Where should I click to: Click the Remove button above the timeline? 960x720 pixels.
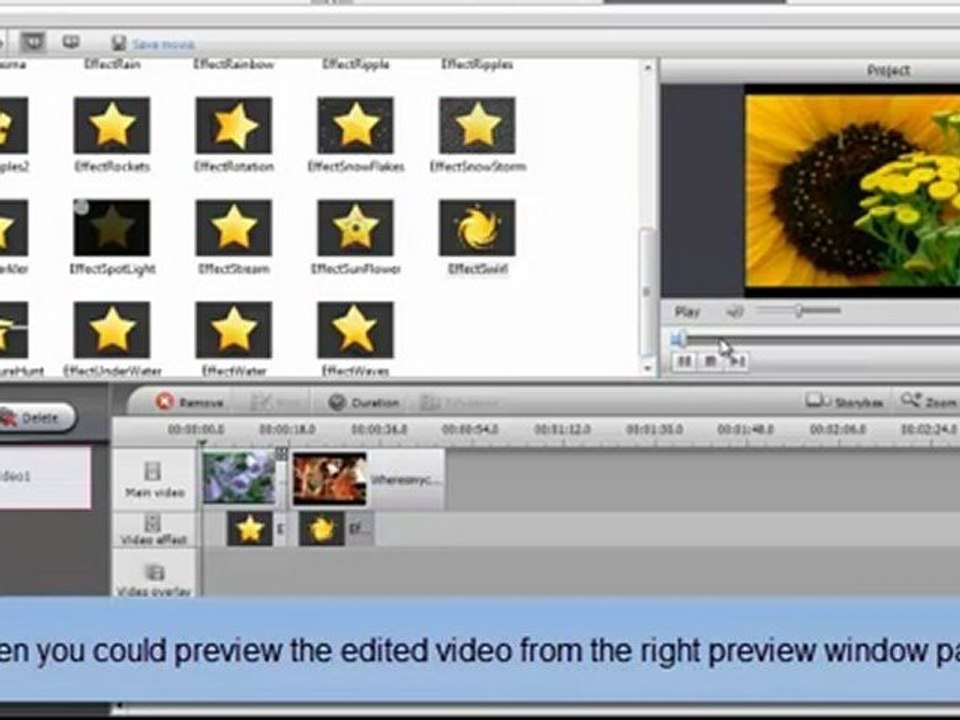tap(190, 402)
